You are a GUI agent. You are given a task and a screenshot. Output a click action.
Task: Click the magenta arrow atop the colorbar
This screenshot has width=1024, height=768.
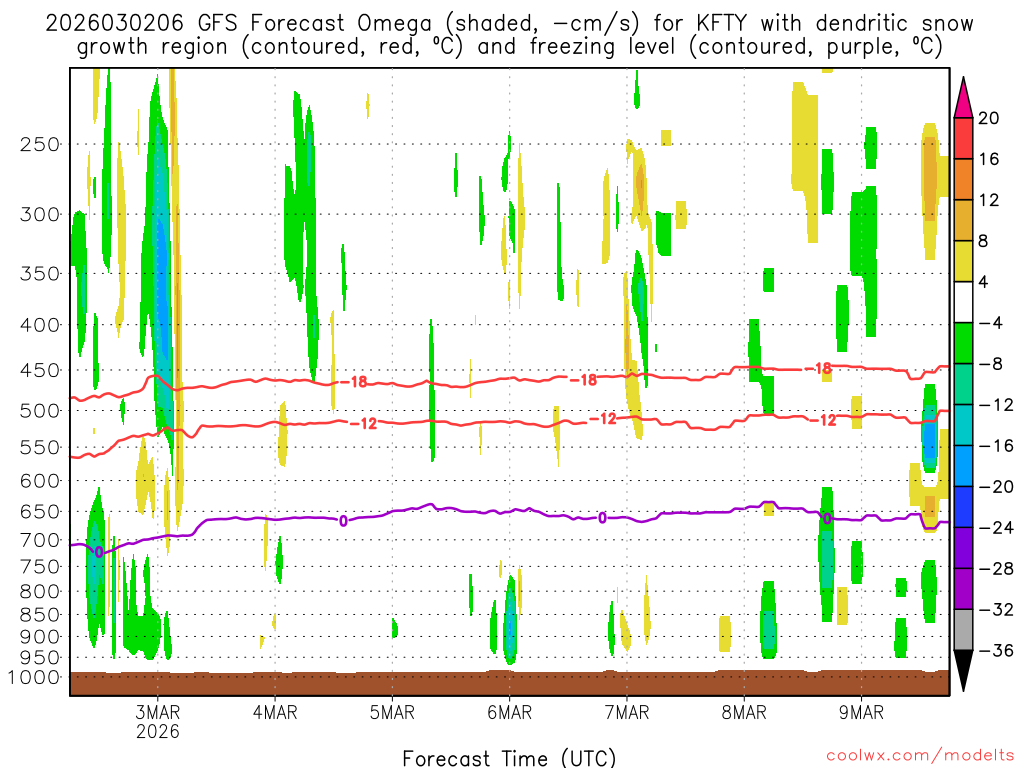[x=963, y=98]
